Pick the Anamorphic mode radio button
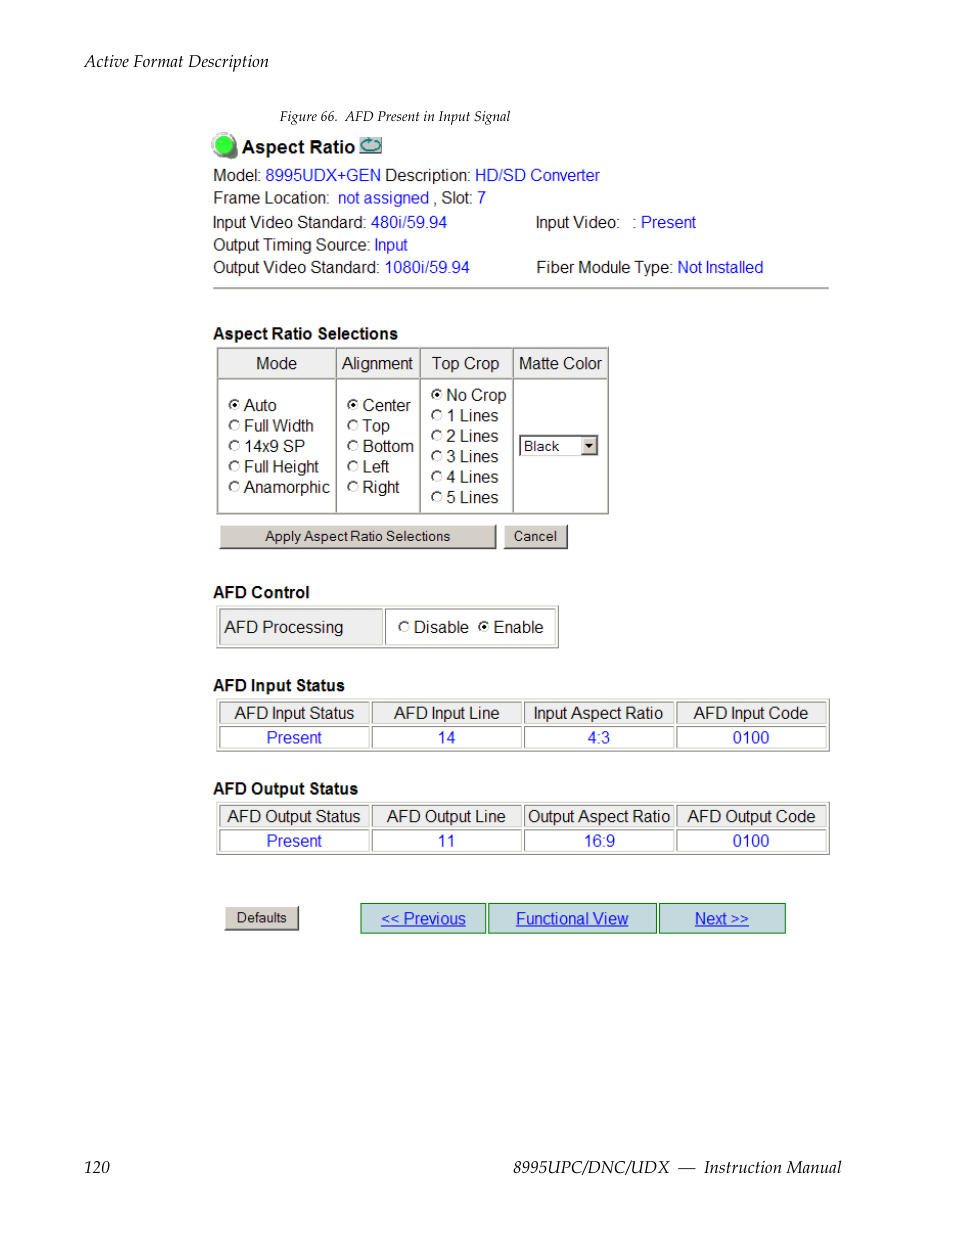 pos(234,487)
